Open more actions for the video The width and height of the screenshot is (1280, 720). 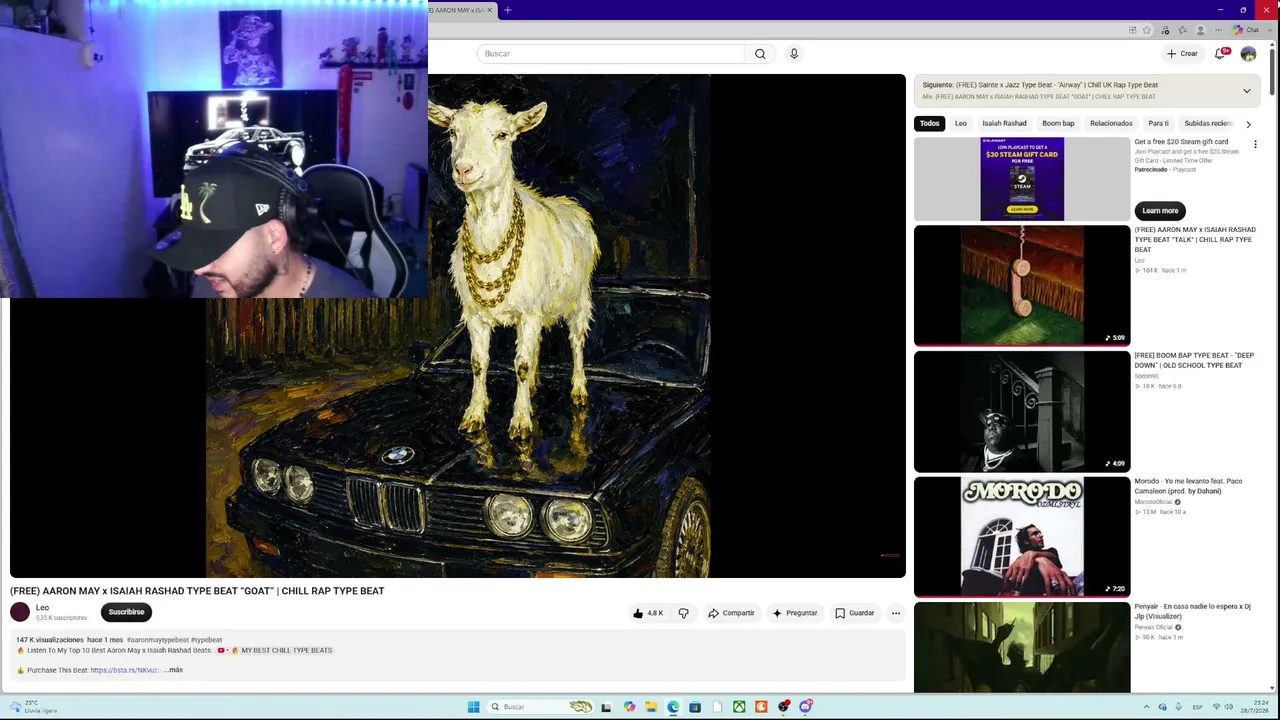[896, 613]
